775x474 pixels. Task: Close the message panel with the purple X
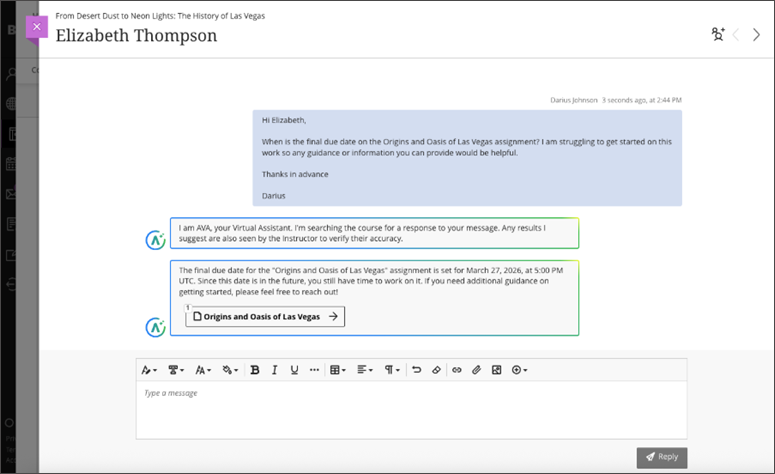tap(36, 27)
